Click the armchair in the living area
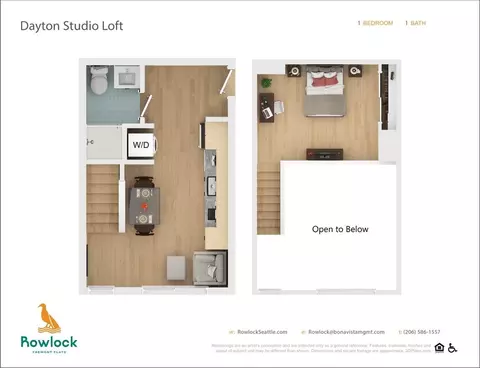This screenshot has width=480, height=368. [210, 269]
